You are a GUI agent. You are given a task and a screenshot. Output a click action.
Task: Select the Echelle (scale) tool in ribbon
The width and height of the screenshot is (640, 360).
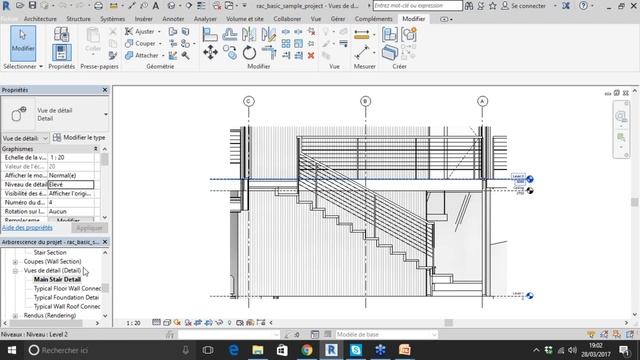tap(298, 43)
